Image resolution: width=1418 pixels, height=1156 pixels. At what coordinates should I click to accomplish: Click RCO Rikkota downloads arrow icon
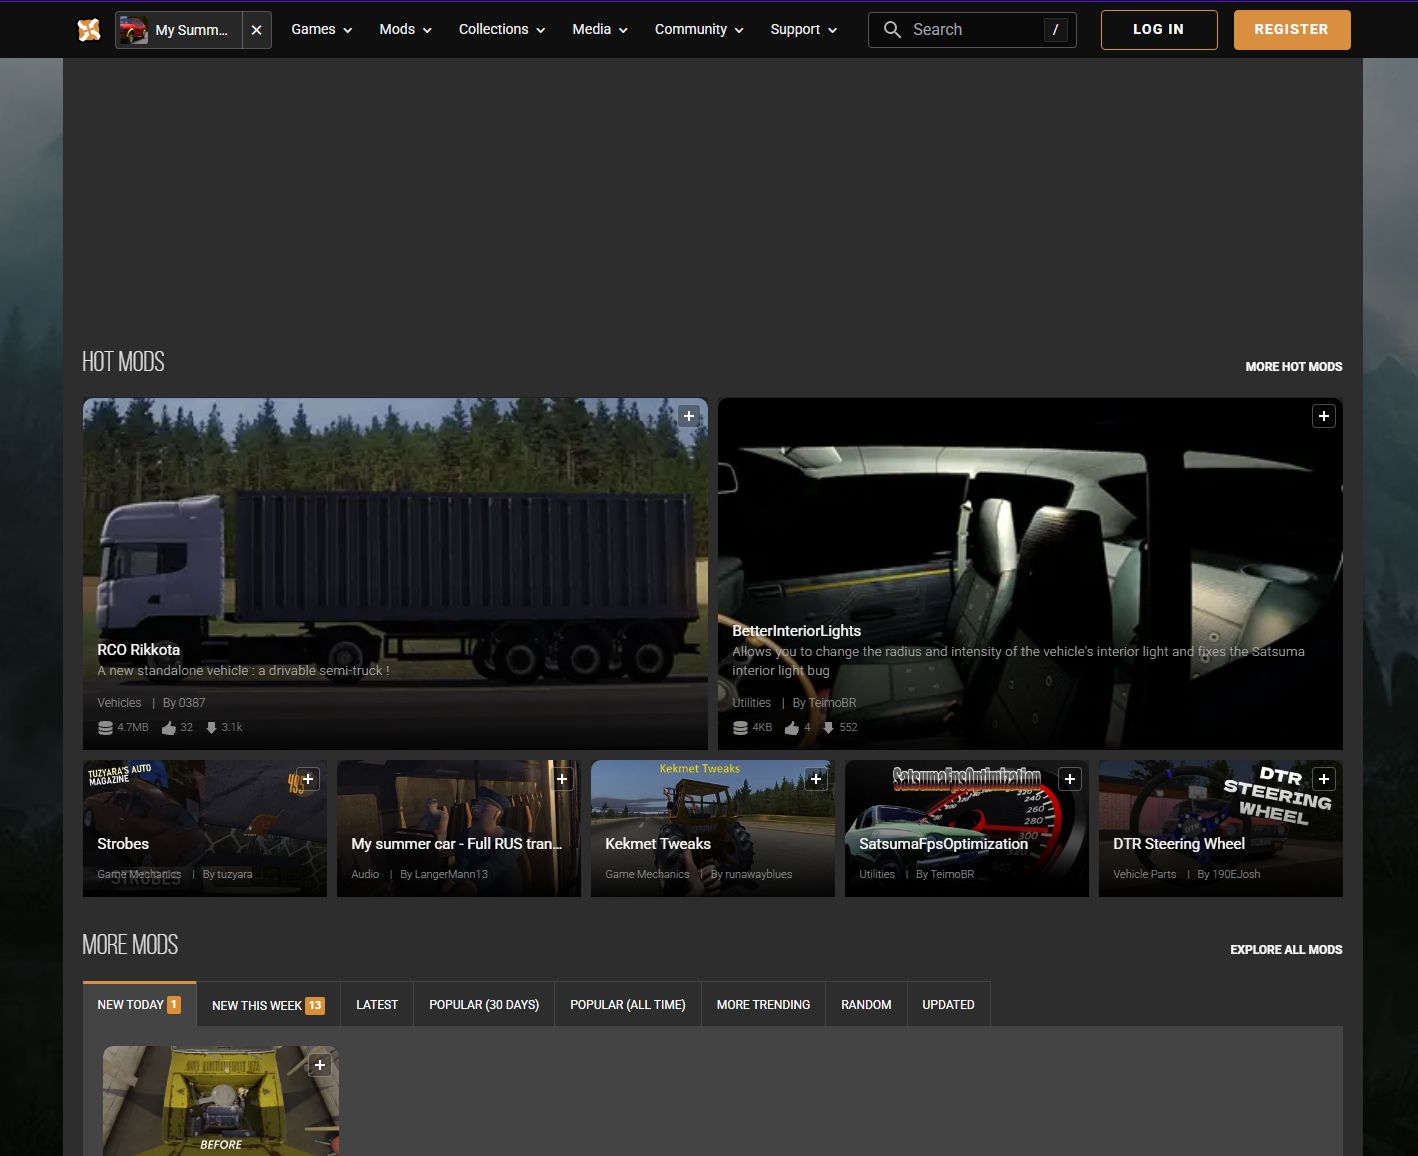coord(211,728)
